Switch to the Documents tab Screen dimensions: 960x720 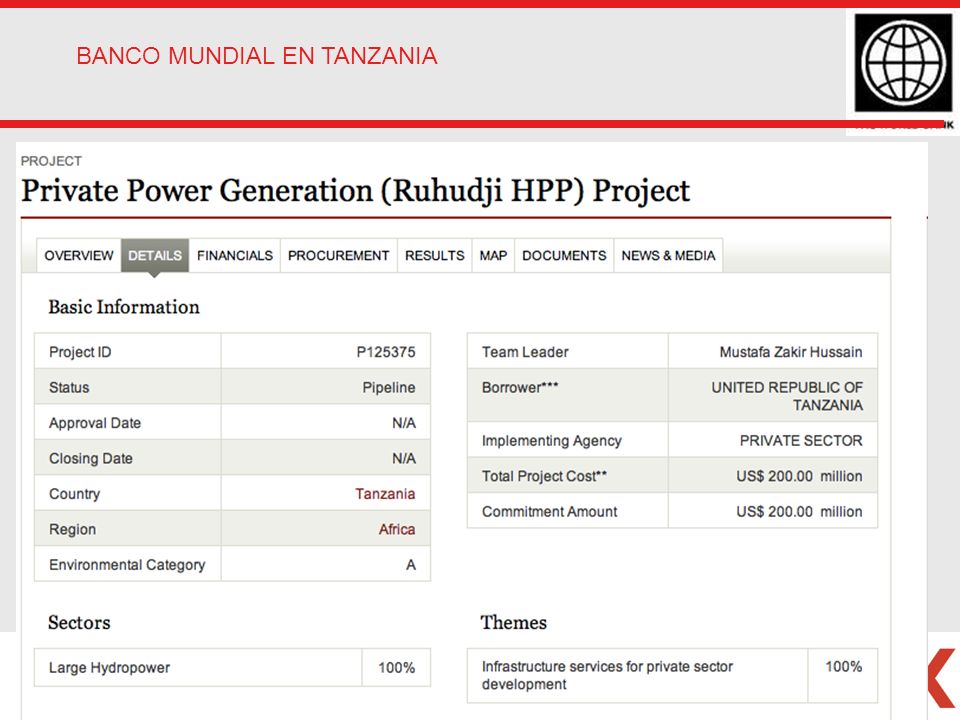click(564, 255)
